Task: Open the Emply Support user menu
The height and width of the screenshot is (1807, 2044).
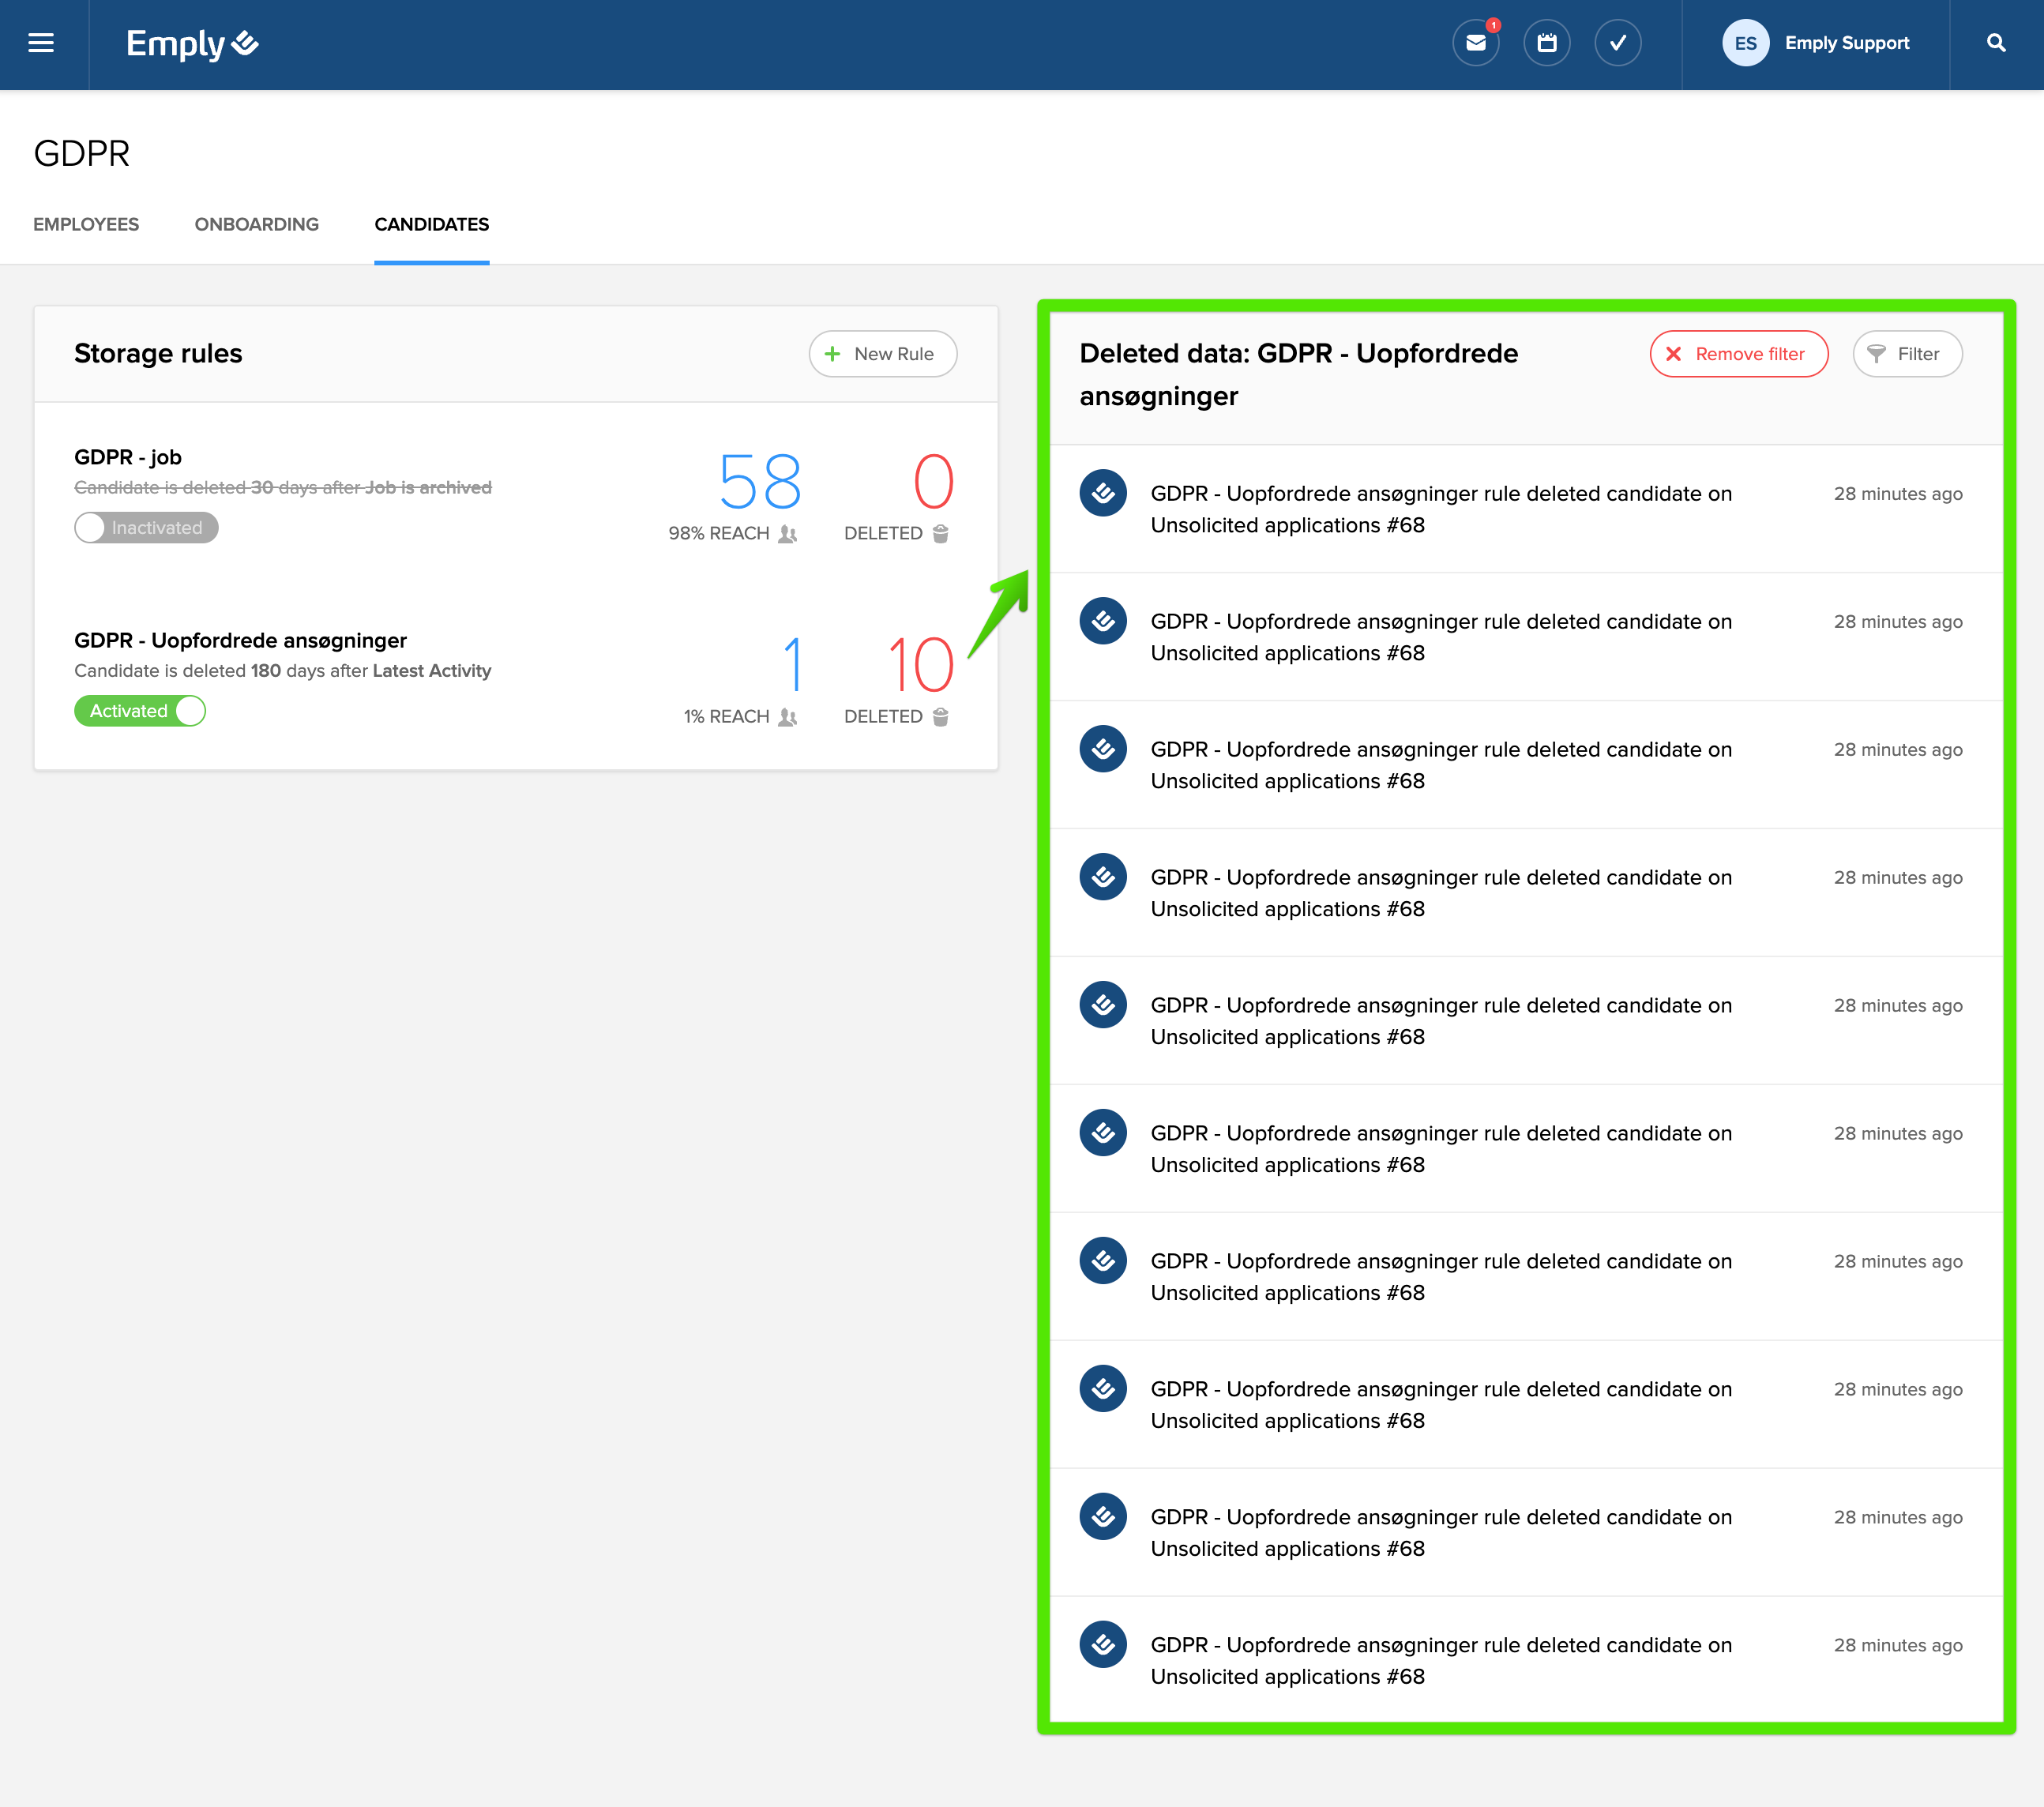Action: click(x=1846, y=43)
